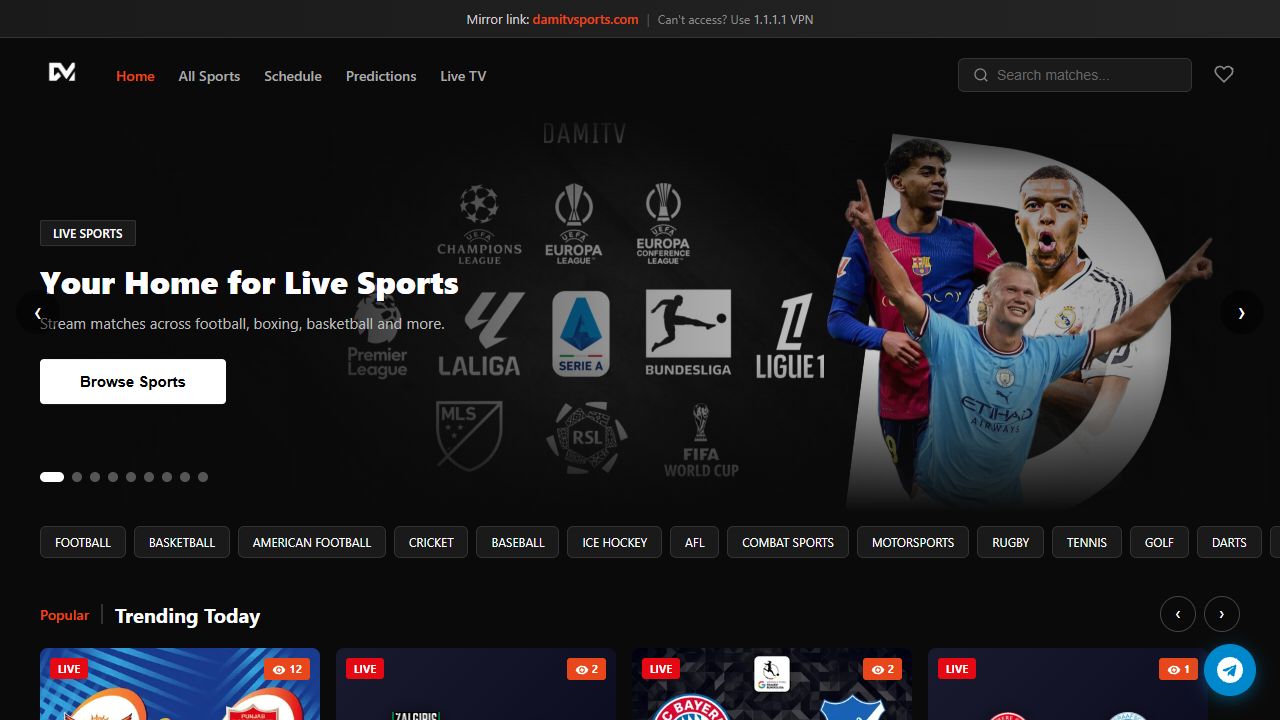Click the 'Your Home for Live Sports' headline

coord(249,283)
